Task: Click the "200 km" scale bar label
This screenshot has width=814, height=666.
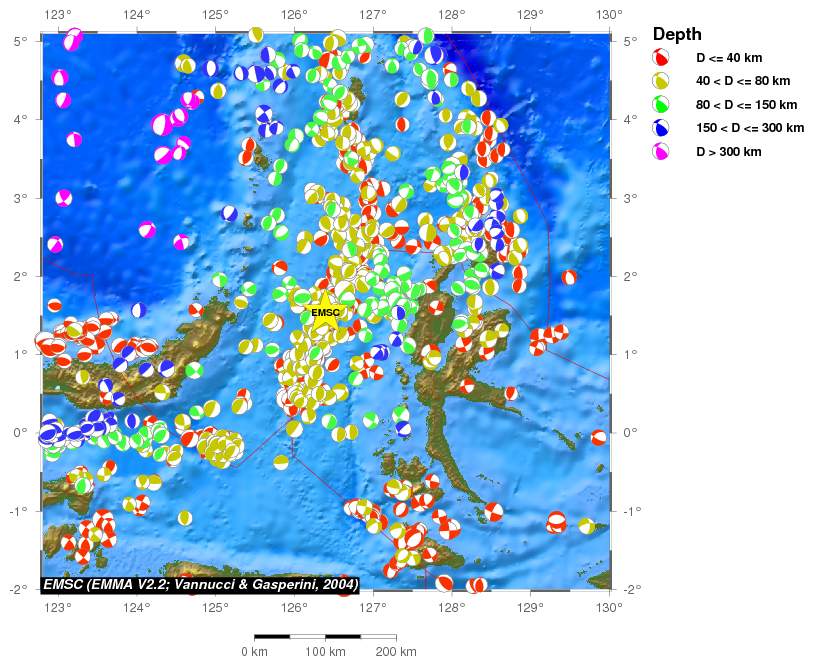Action: (x=396, y=652)
